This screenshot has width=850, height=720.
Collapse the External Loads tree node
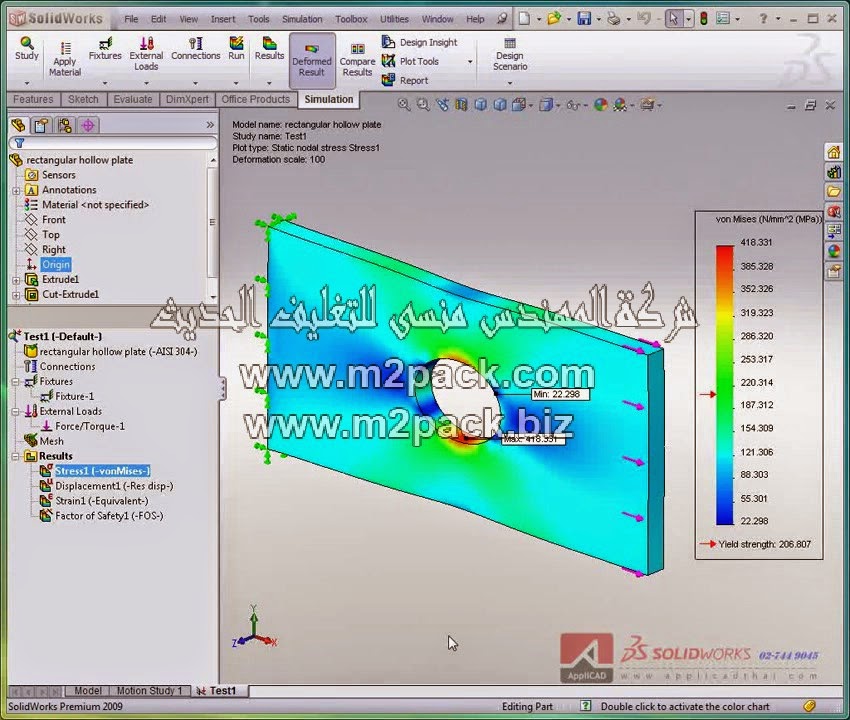click(16, 412)
